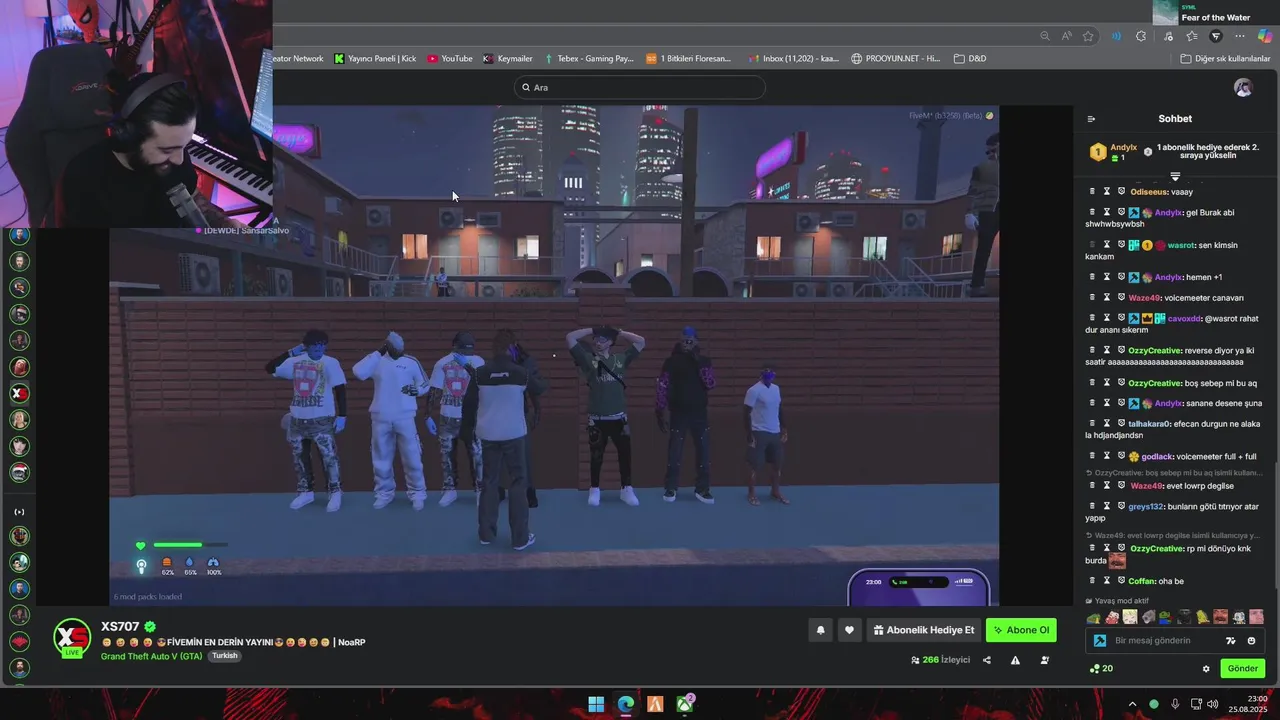The image size is (1280, 720).
Task: Show hidden system tray icons chevron
Action: 1133,704
